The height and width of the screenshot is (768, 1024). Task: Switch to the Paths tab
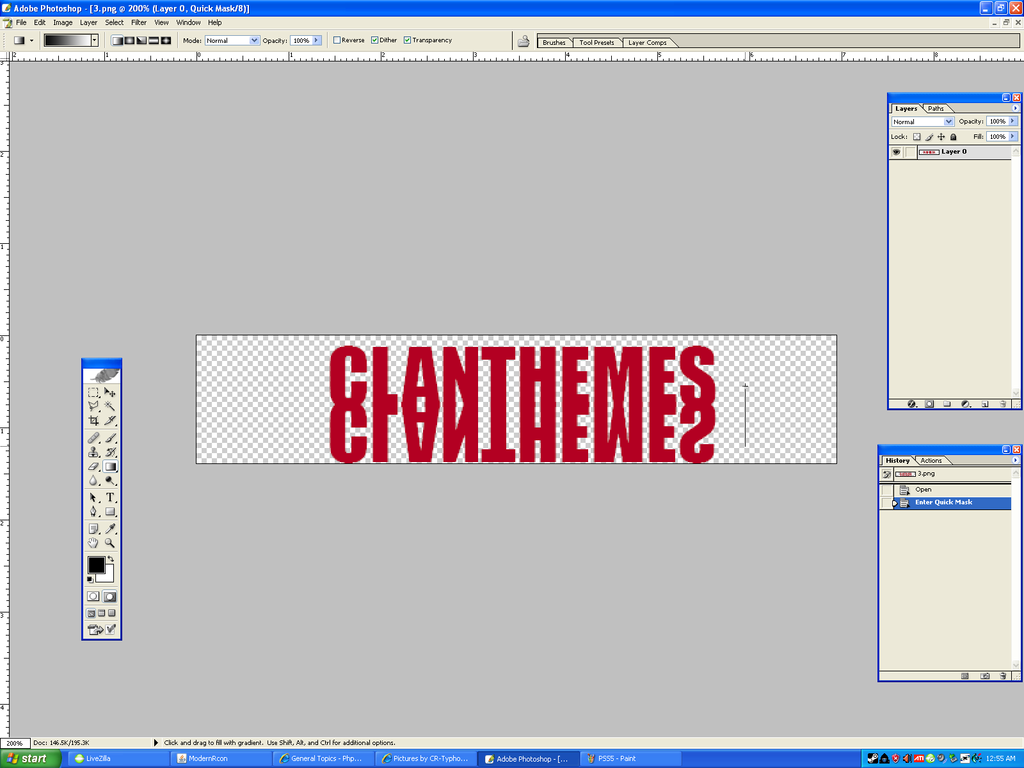(936, 108)
